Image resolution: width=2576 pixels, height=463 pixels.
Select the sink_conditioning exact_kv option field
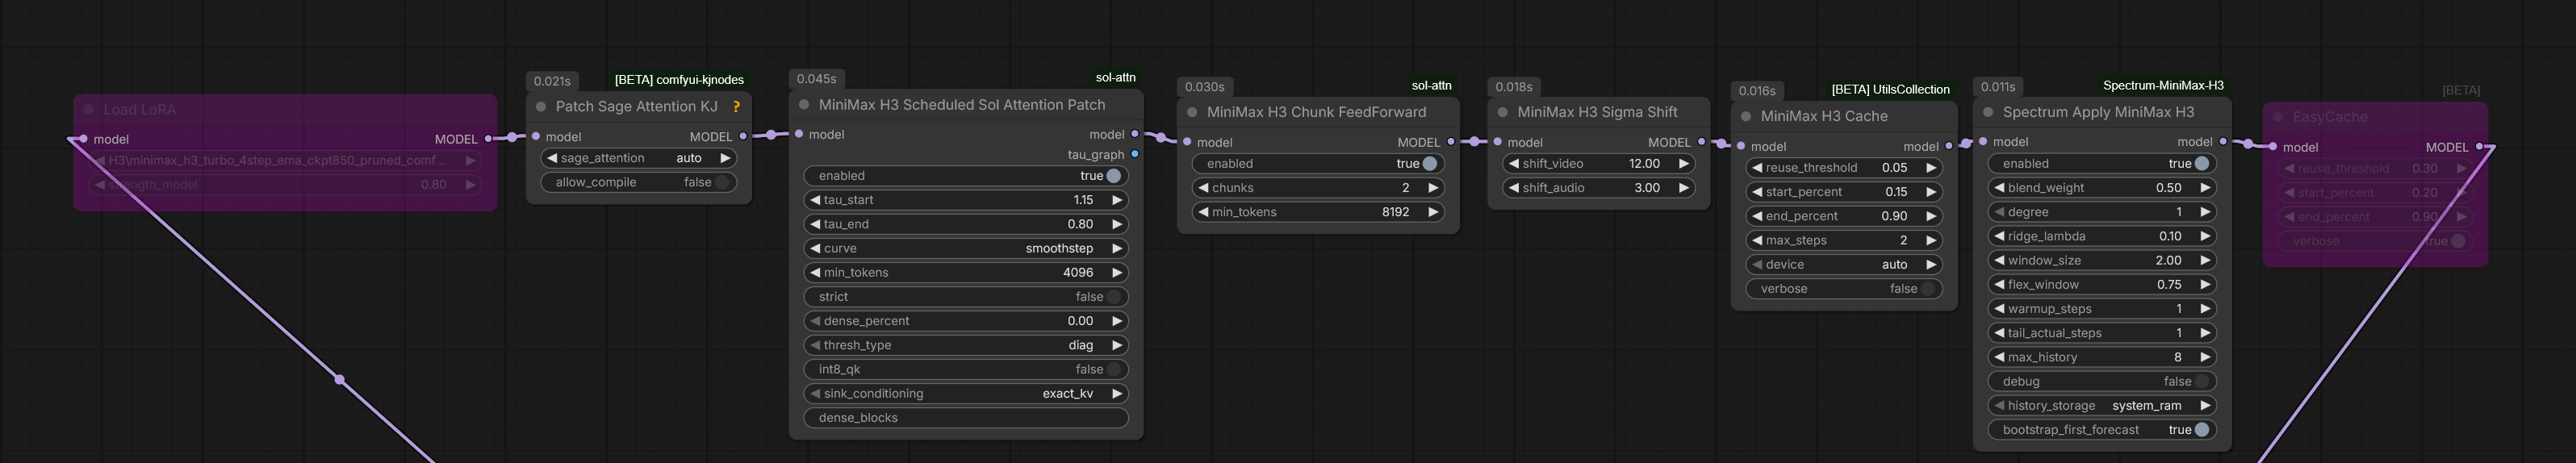tap(966, 394)
